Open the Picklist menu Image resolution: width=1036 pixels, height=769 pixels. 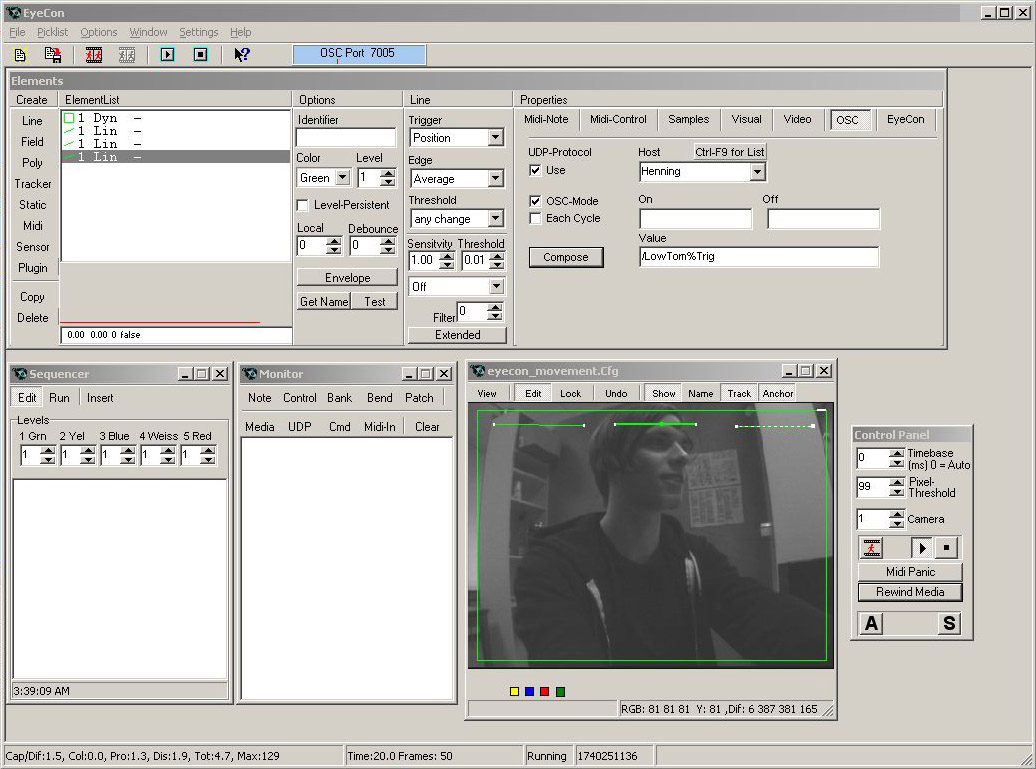coord(53,32)
